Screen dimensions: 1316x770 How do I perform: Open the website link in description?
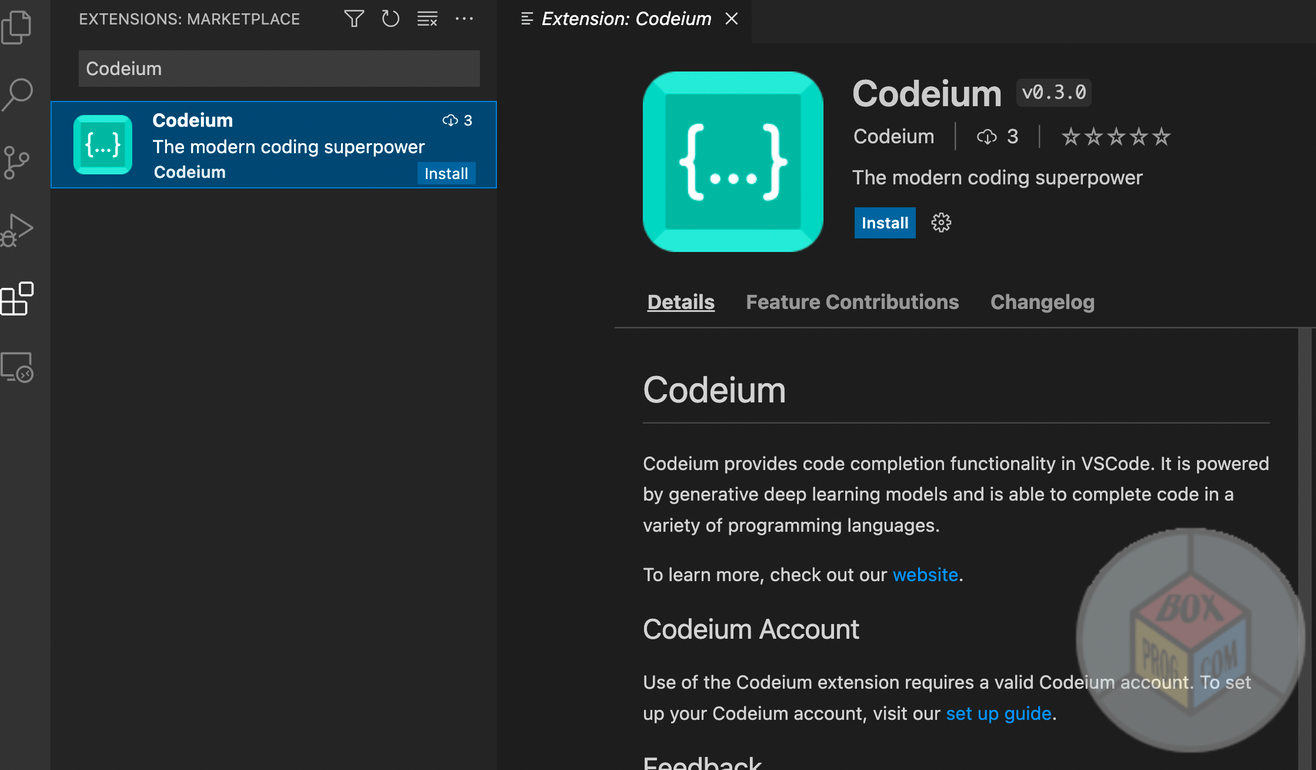click(925, 575)
